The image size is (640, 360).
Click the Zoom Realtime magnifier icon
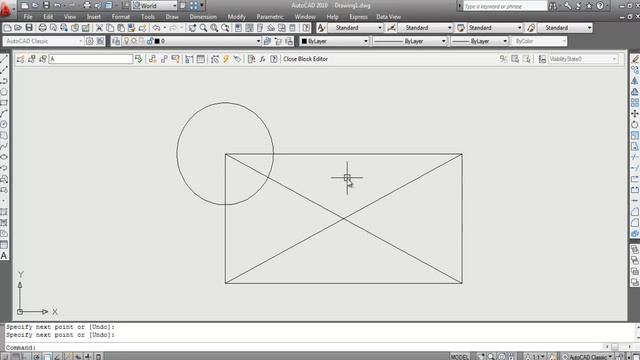tap(203, 28)
